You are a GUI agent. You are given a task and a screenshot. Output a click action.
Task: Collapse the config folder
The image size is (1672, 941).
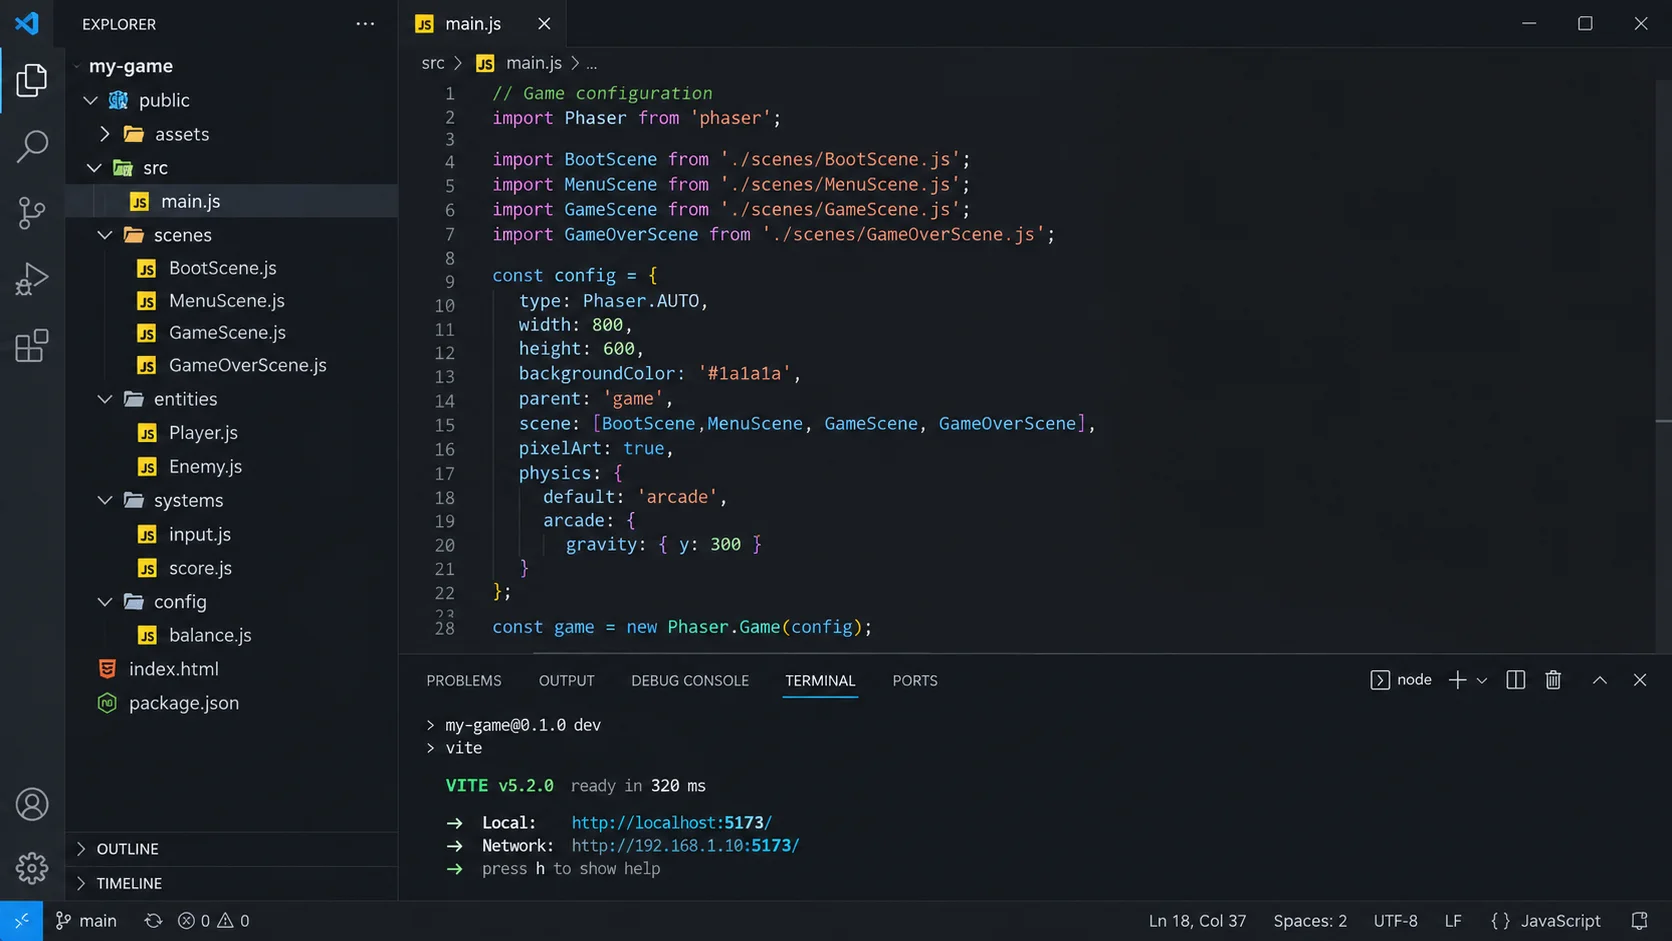click(105, 602)
